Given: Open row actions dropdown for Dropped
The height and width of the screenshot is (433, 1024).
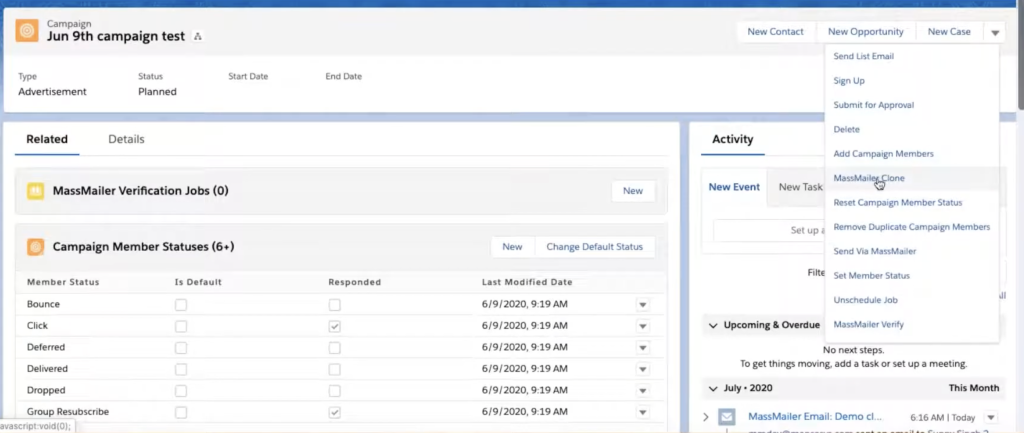Looking at the screenshot, I should (643, 391).
